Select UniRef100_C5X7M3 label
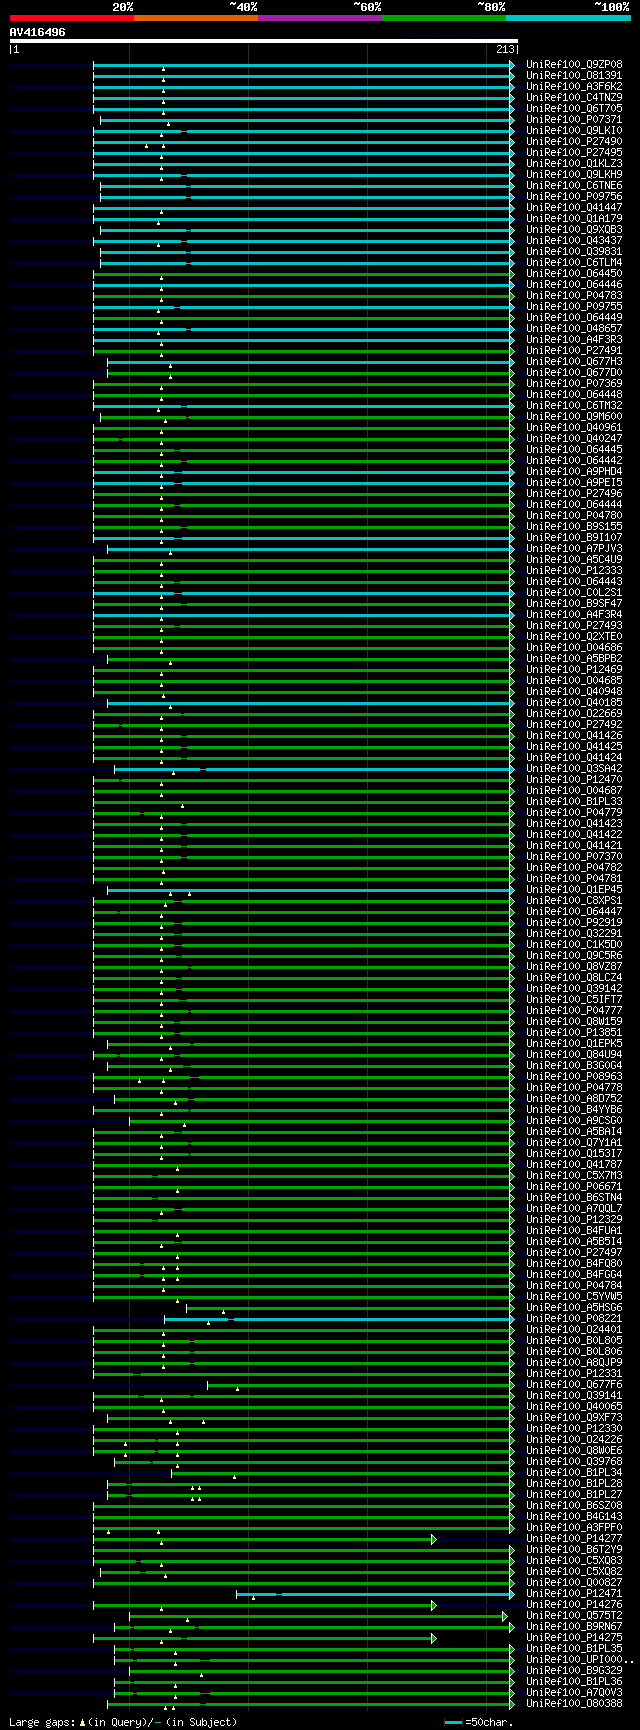The height and width of the screenshot is (1730, 640). point(574,1176)
